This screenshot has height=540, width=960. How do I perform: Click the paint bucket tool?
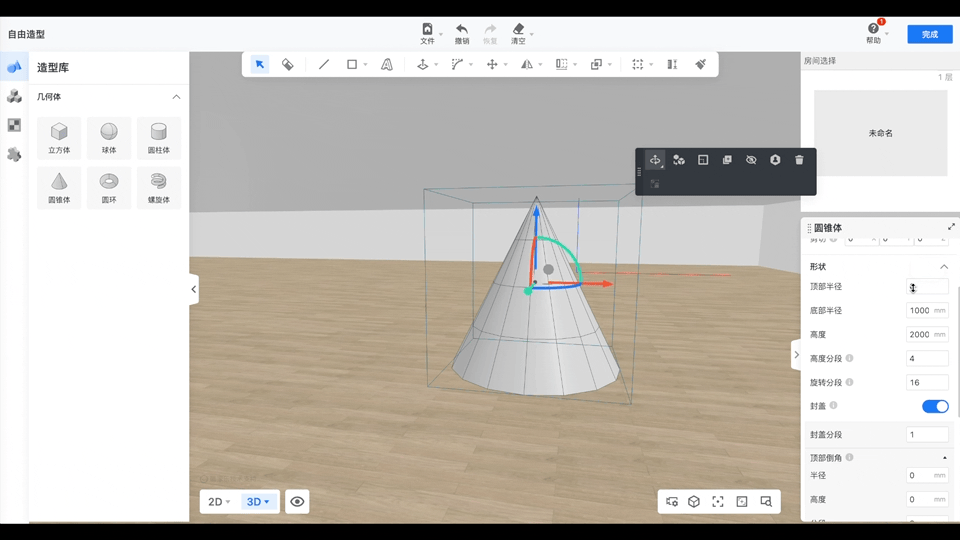[x=288, y=64]
